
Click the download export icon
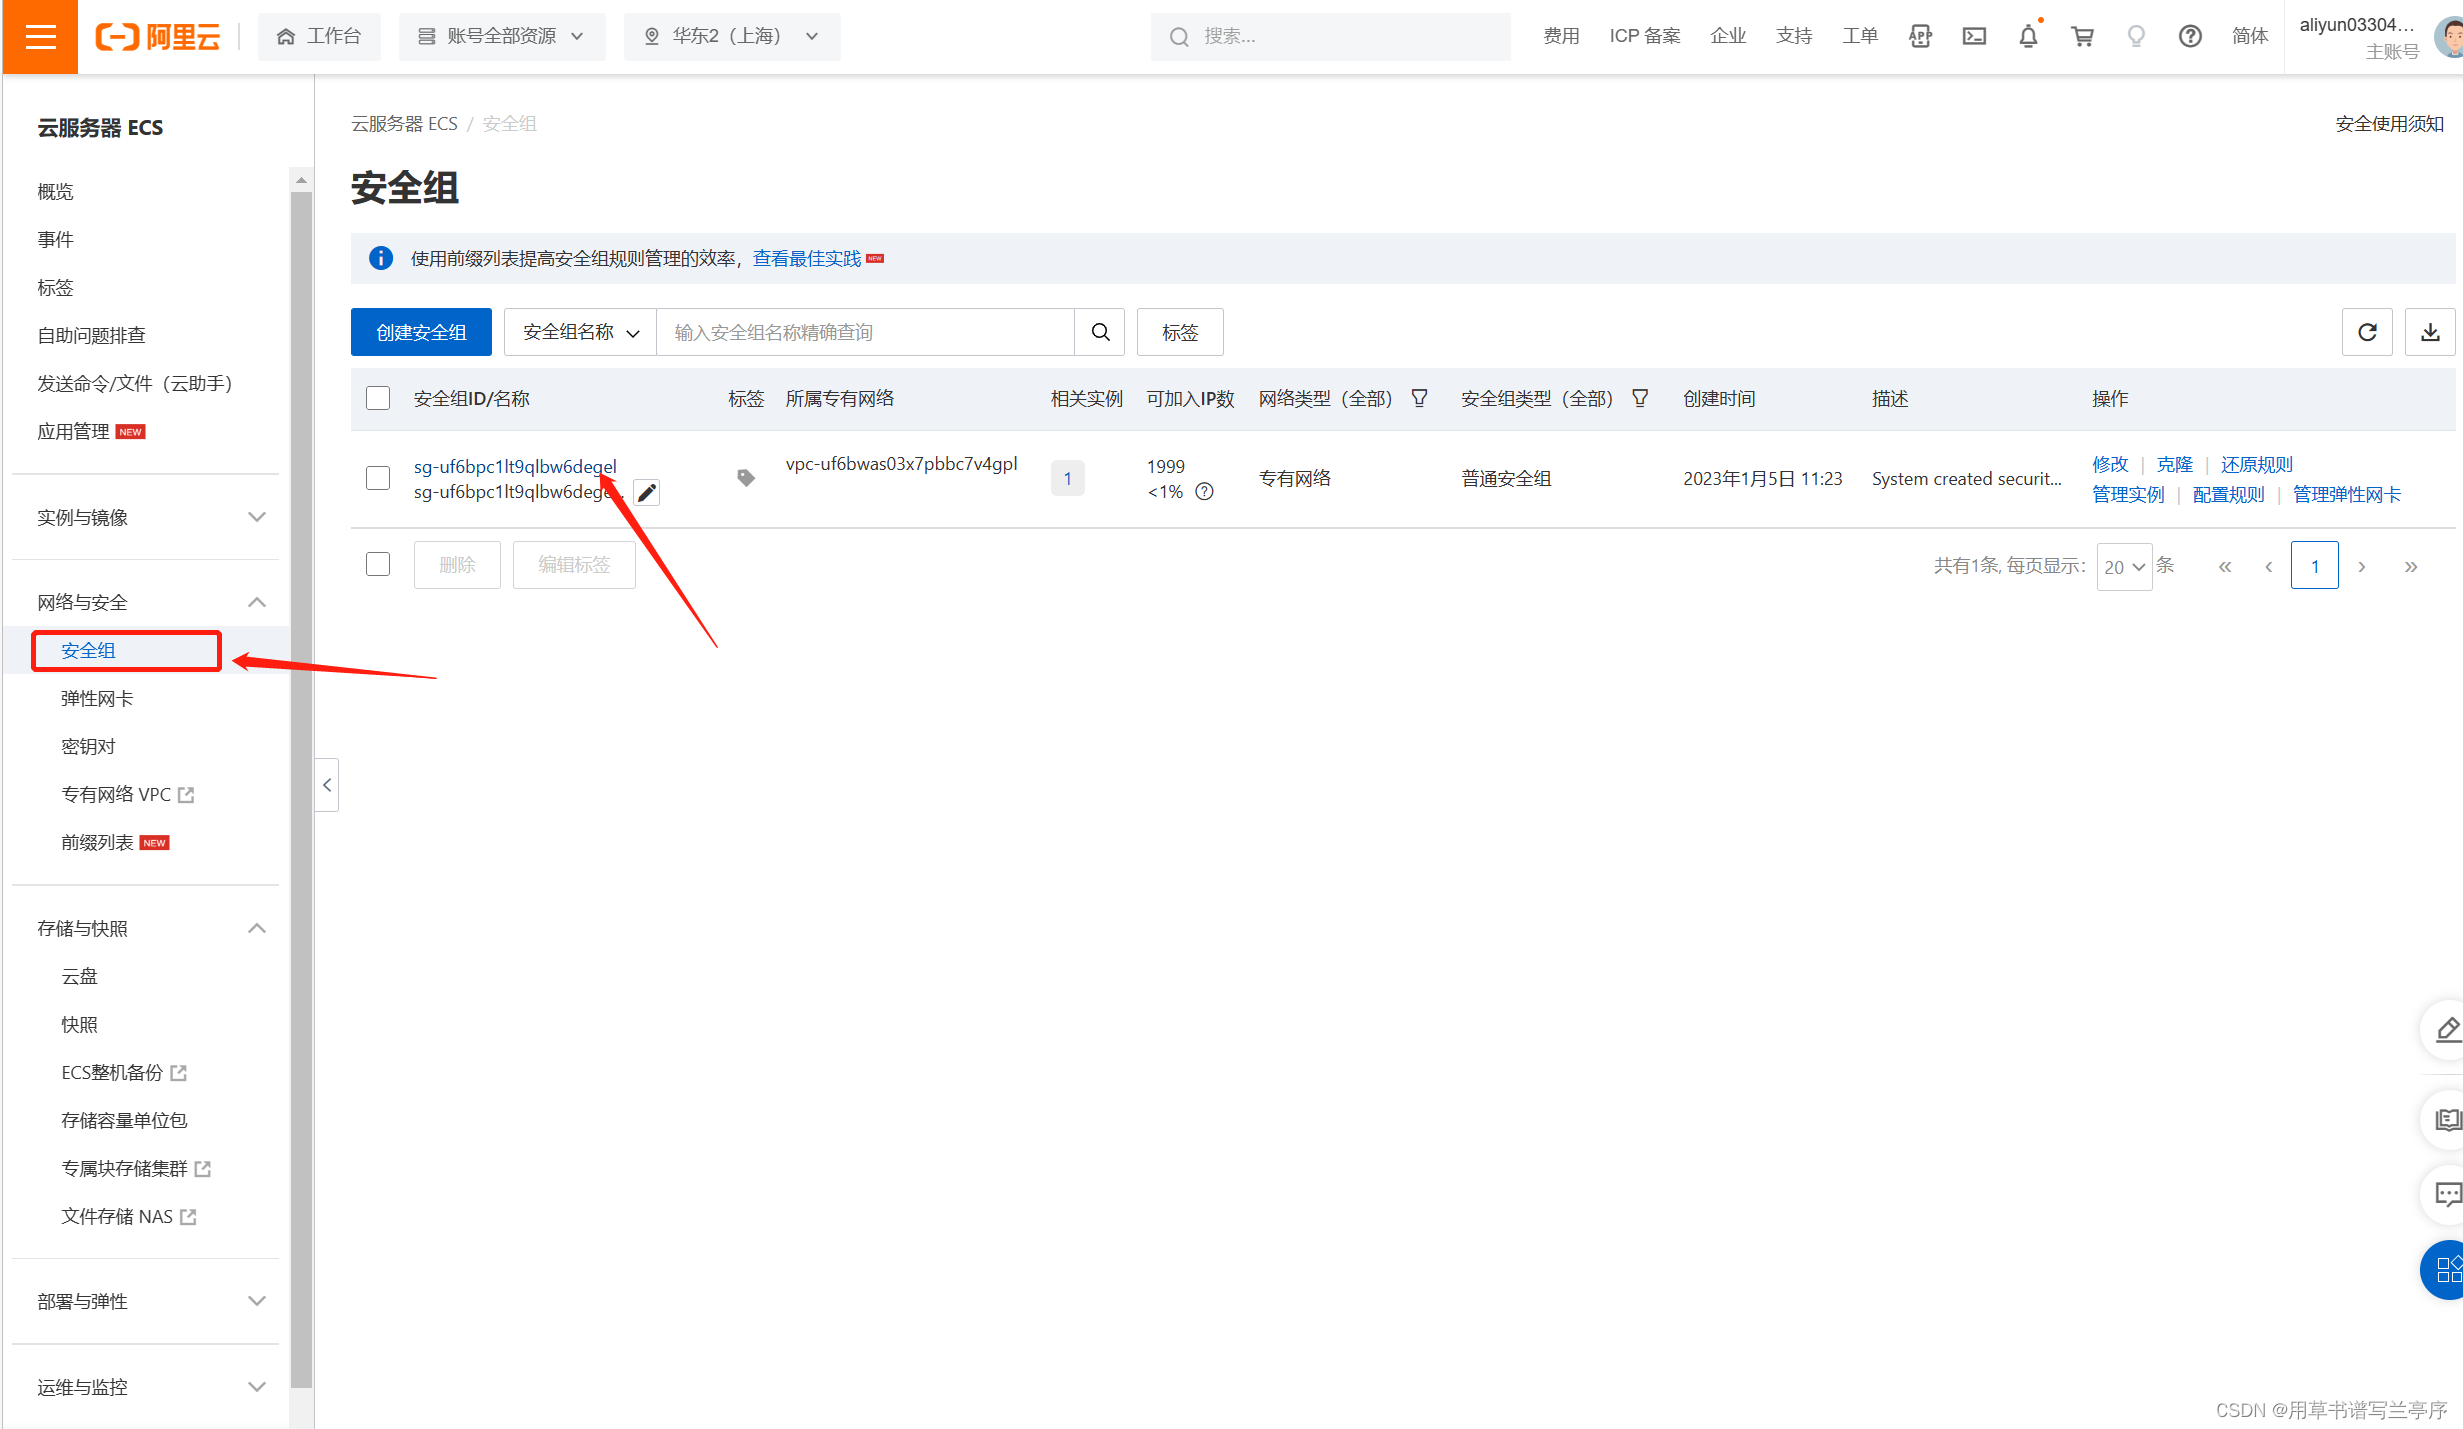[x=2429, y=332]
